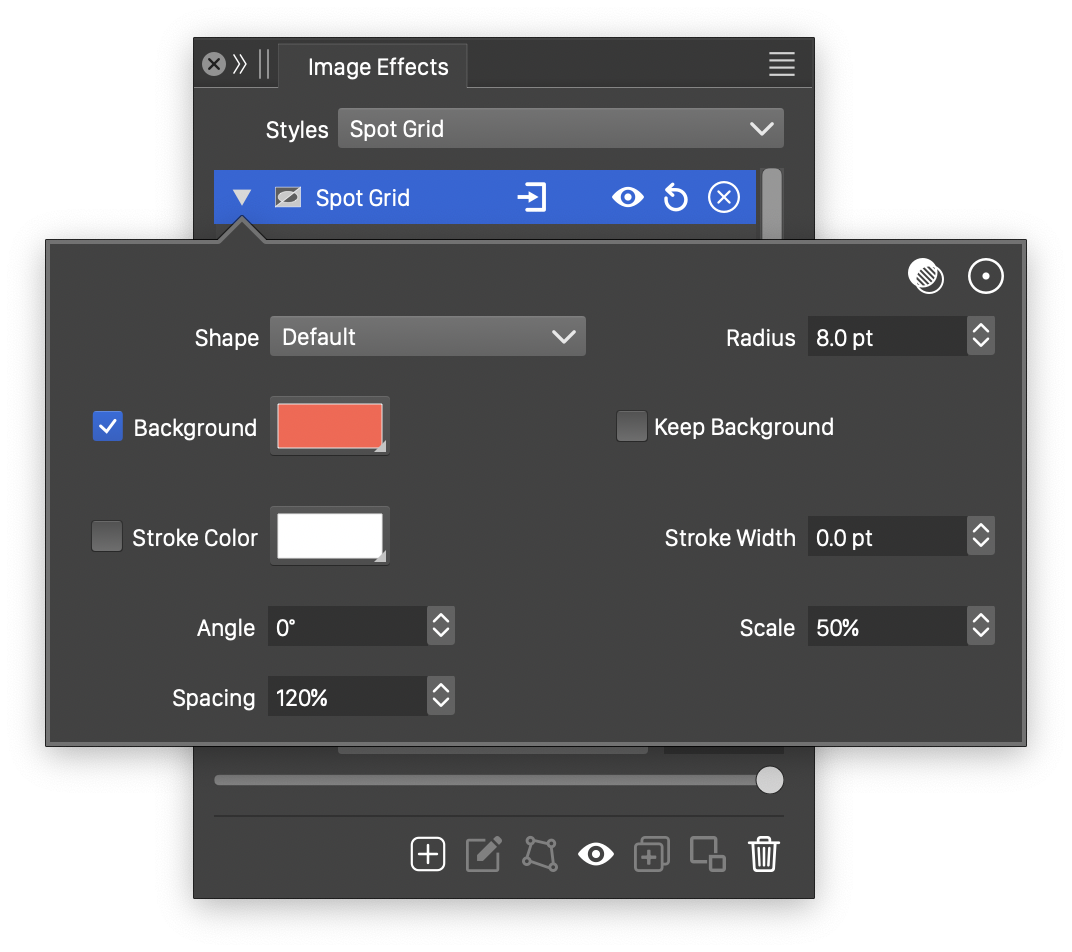This screenshot has width=1072, height=952.
Task: Click the Radius value field
Action: 886,337
